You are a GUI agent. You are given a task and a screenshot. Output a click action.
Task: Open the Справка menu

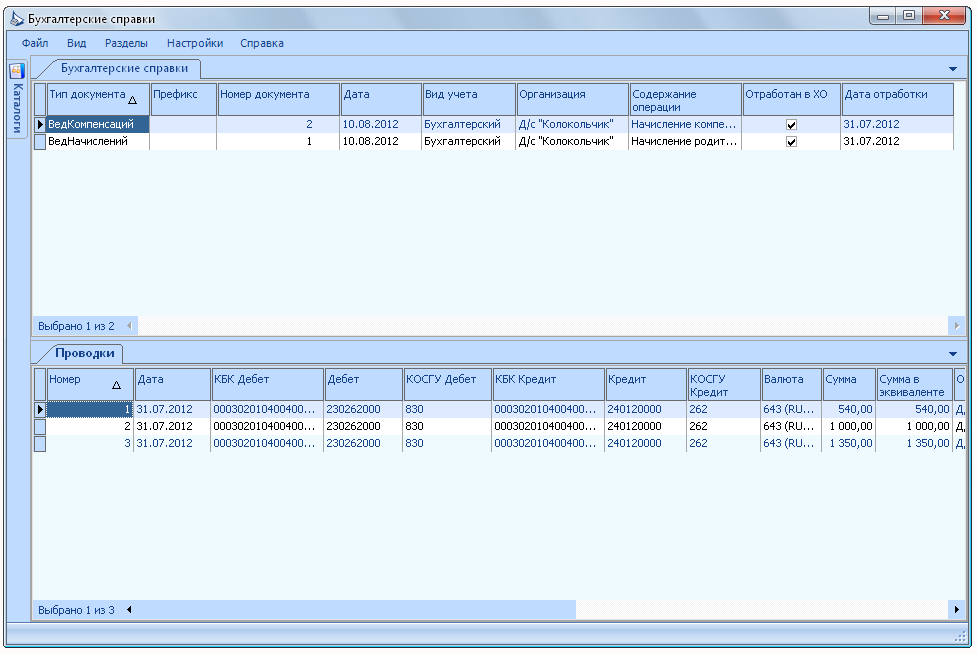pyautogui.click(x=262, y=43)
